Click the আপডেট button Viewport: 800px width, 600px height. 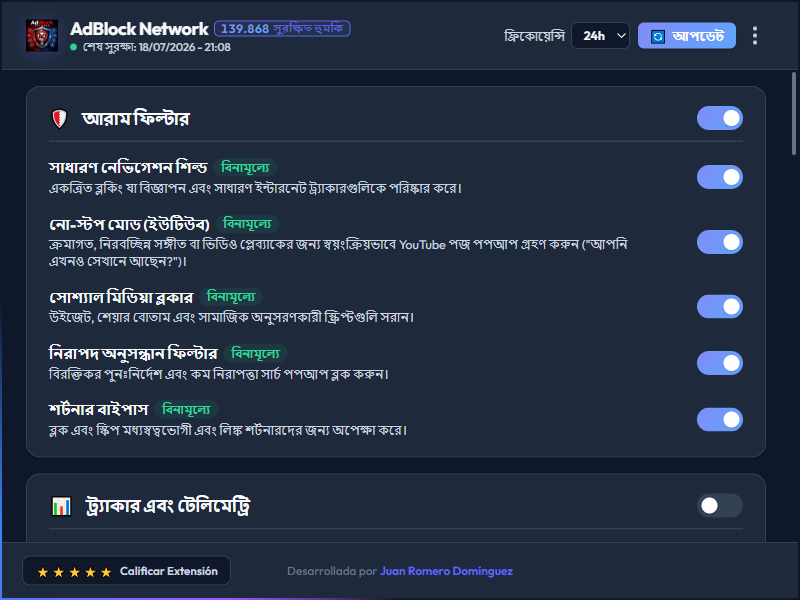(x=687, y=36)
